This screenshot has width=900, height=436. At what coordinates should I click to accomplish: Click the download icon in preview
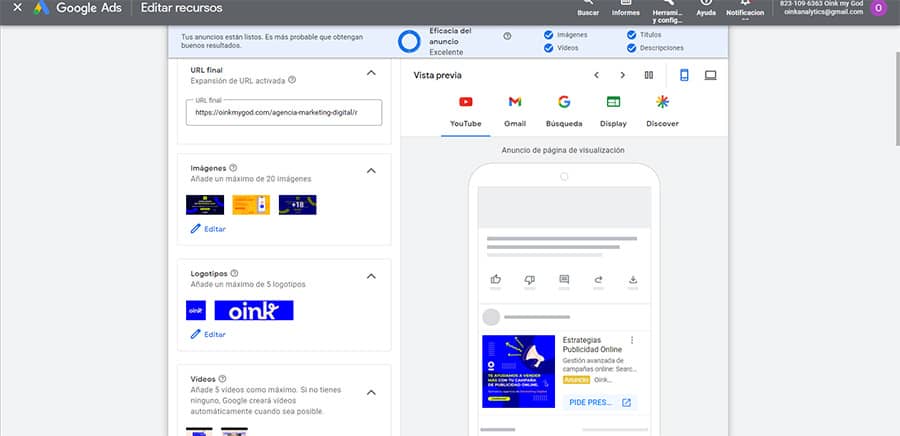pyautogui.click(x=633, y=279)
